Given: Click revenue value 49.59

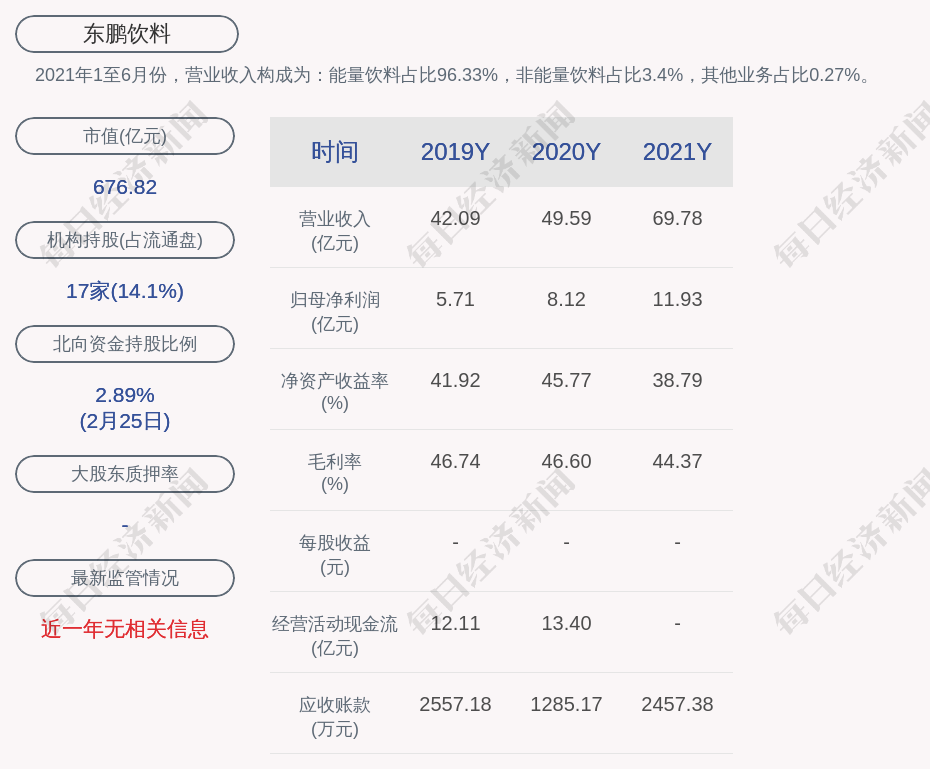Looking at the screenshot, I should [566, 218].
